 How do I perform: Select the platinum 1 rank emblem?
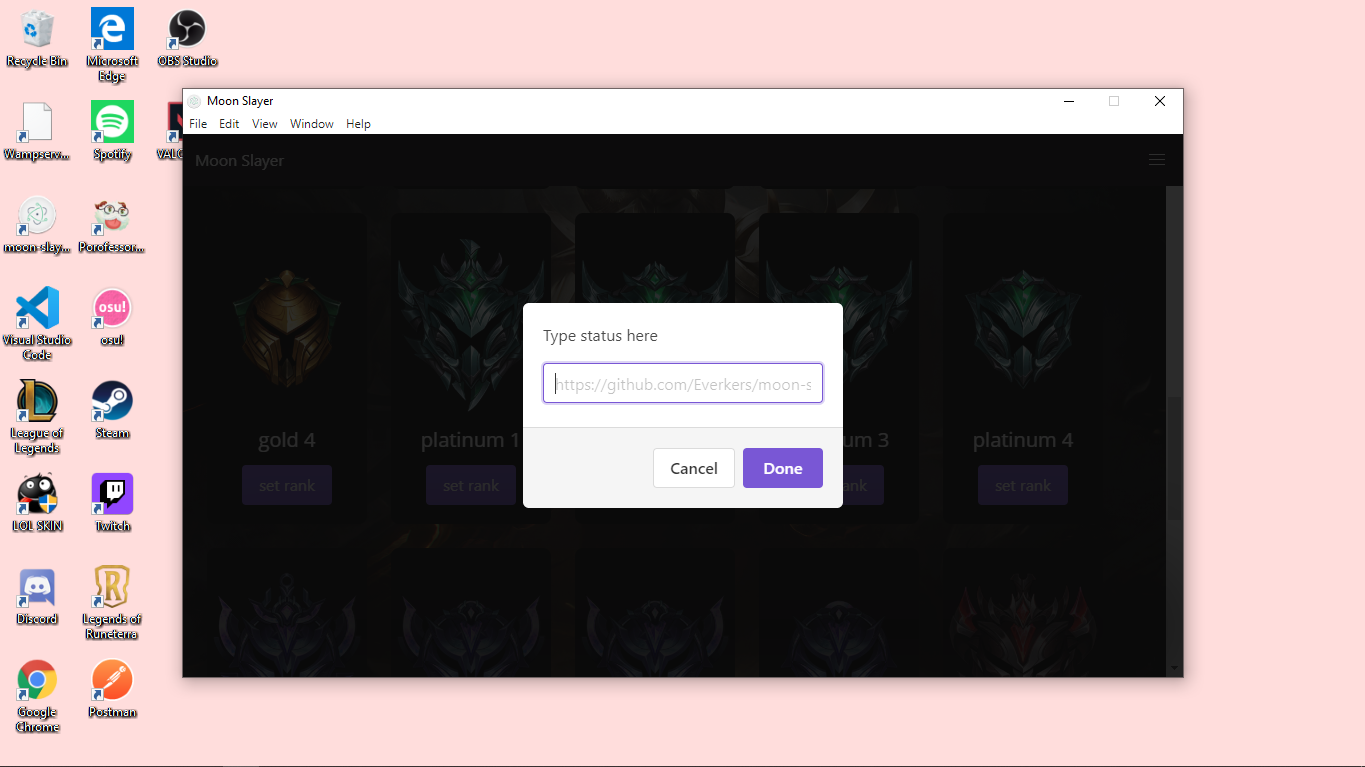point(471,325)
